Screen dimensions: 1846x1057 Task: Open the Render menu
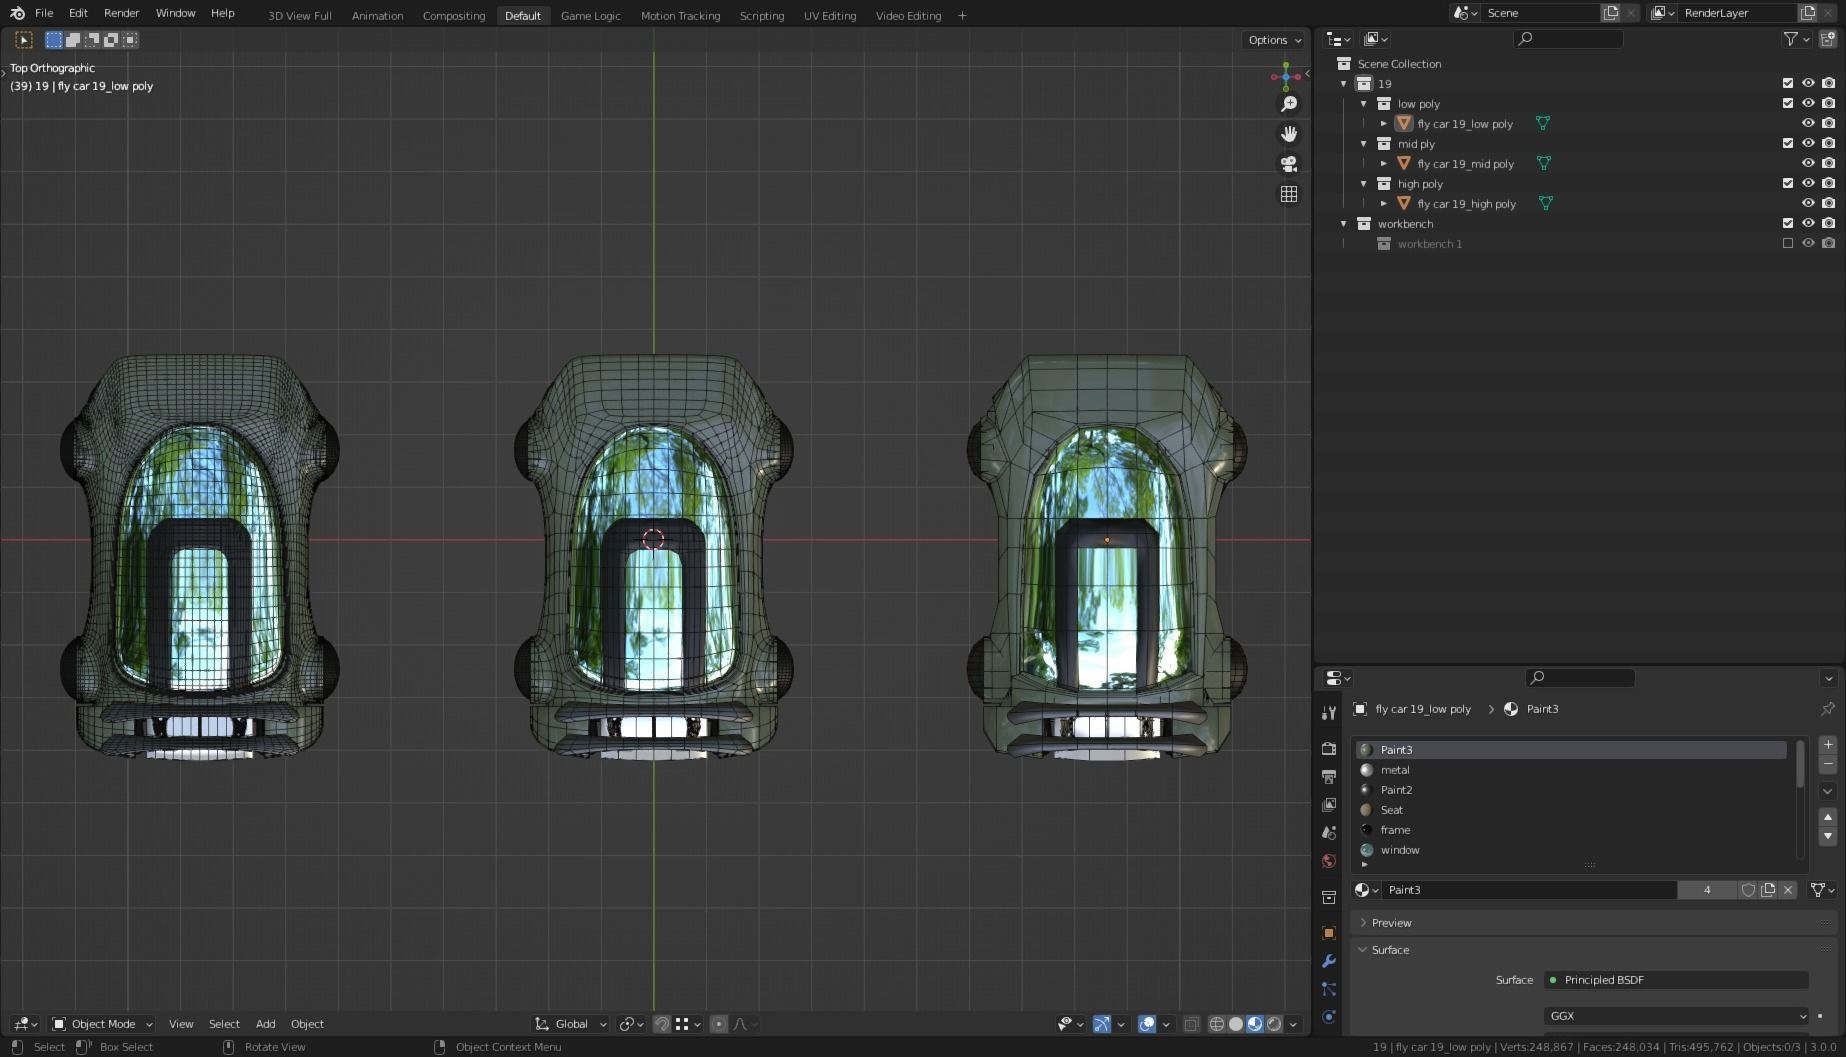coord(121,13)
